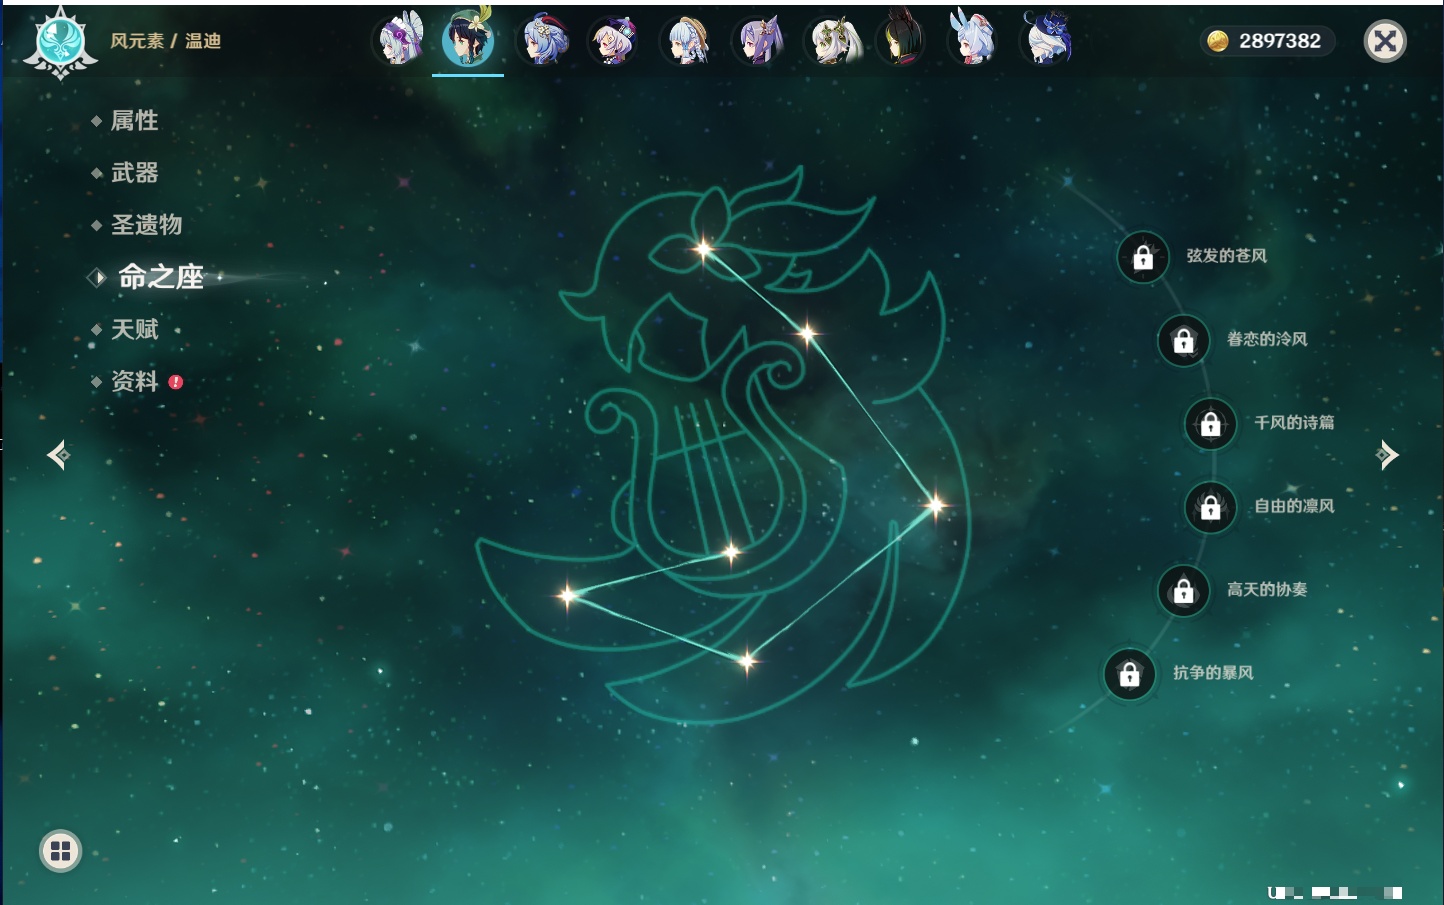The image size is (1444, 905).
Task: Select Venti's highlighted avatar
Action: tap(468, 40)
